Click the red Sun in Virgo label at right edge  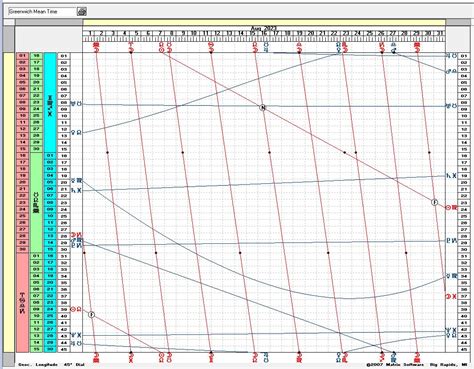click(x=452, y=208)
